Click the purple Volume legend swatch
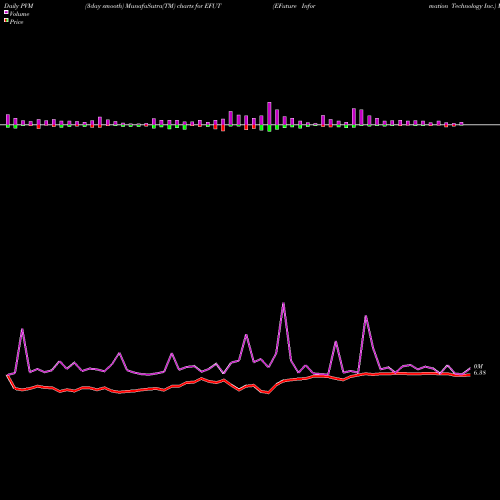 pyautogui.click(x=6, y=12)
